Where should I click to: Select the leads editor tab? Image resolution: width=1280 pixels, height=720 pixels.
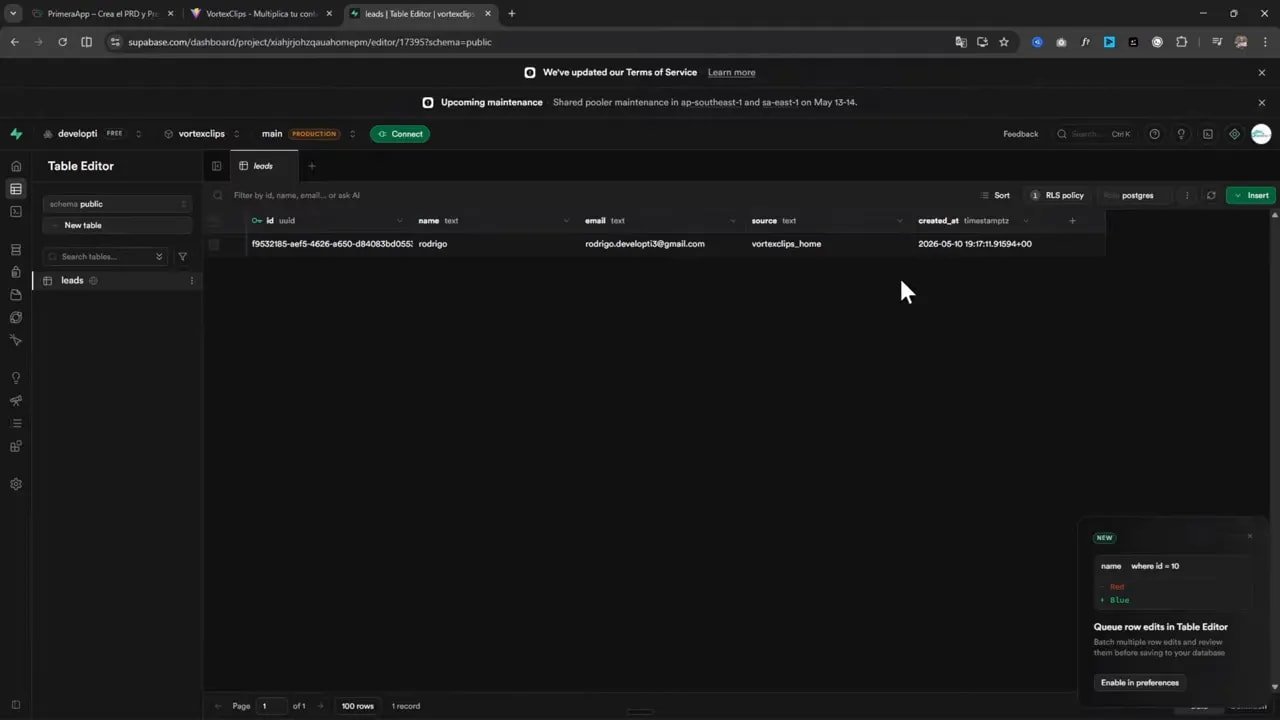pyautogui.click(x=264, y=166)
